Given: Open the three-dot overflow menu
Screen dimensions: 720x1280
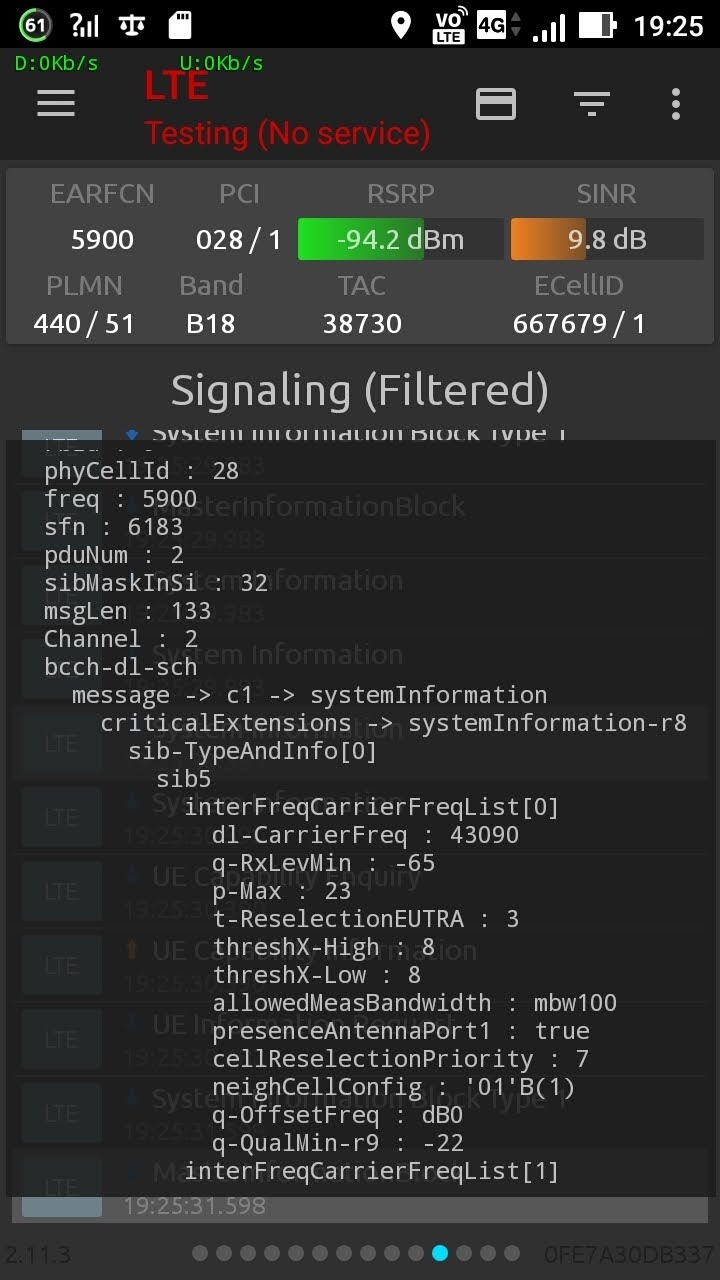Looking at the screenshot, I should (676, 103).
